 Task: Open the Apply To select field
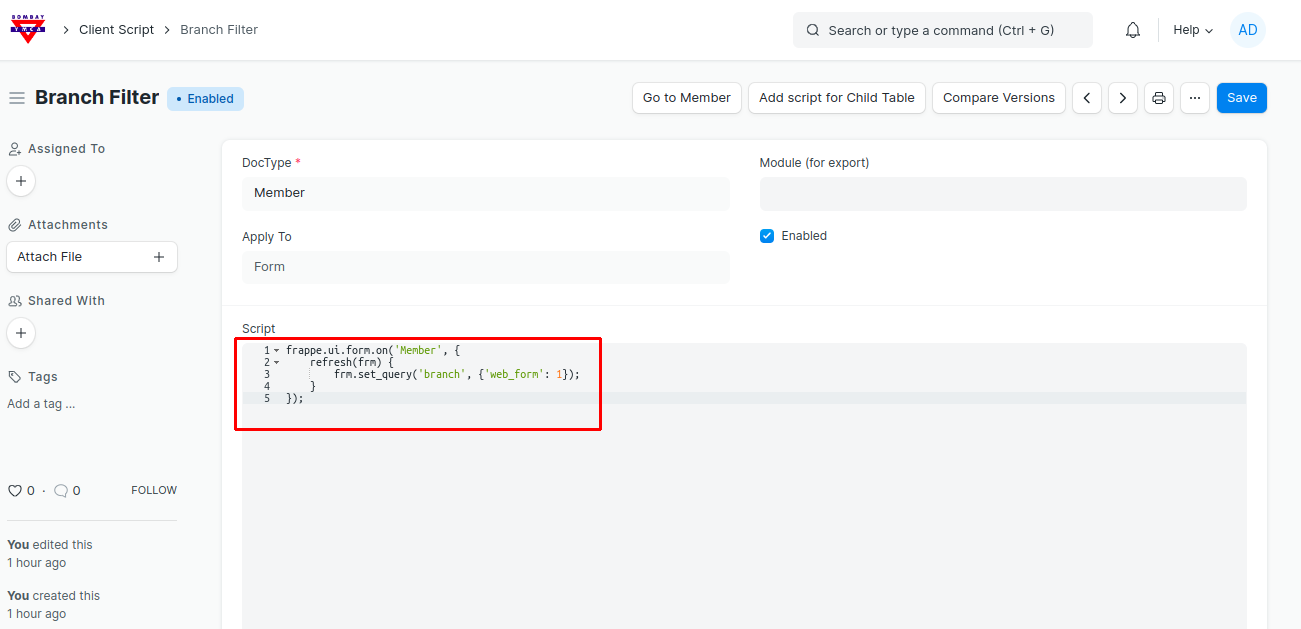pos(485,267)
